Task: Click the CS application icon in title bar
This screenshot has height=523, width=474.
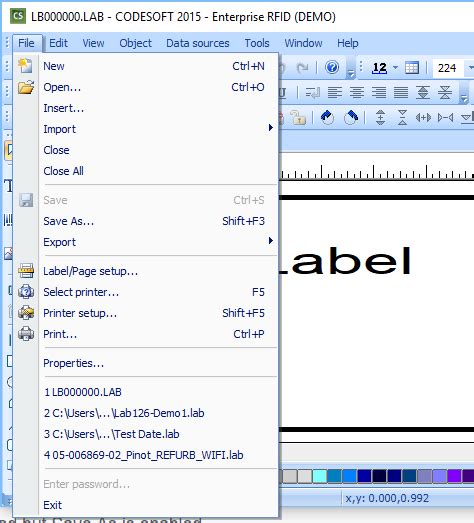Action: click(18, 16)
